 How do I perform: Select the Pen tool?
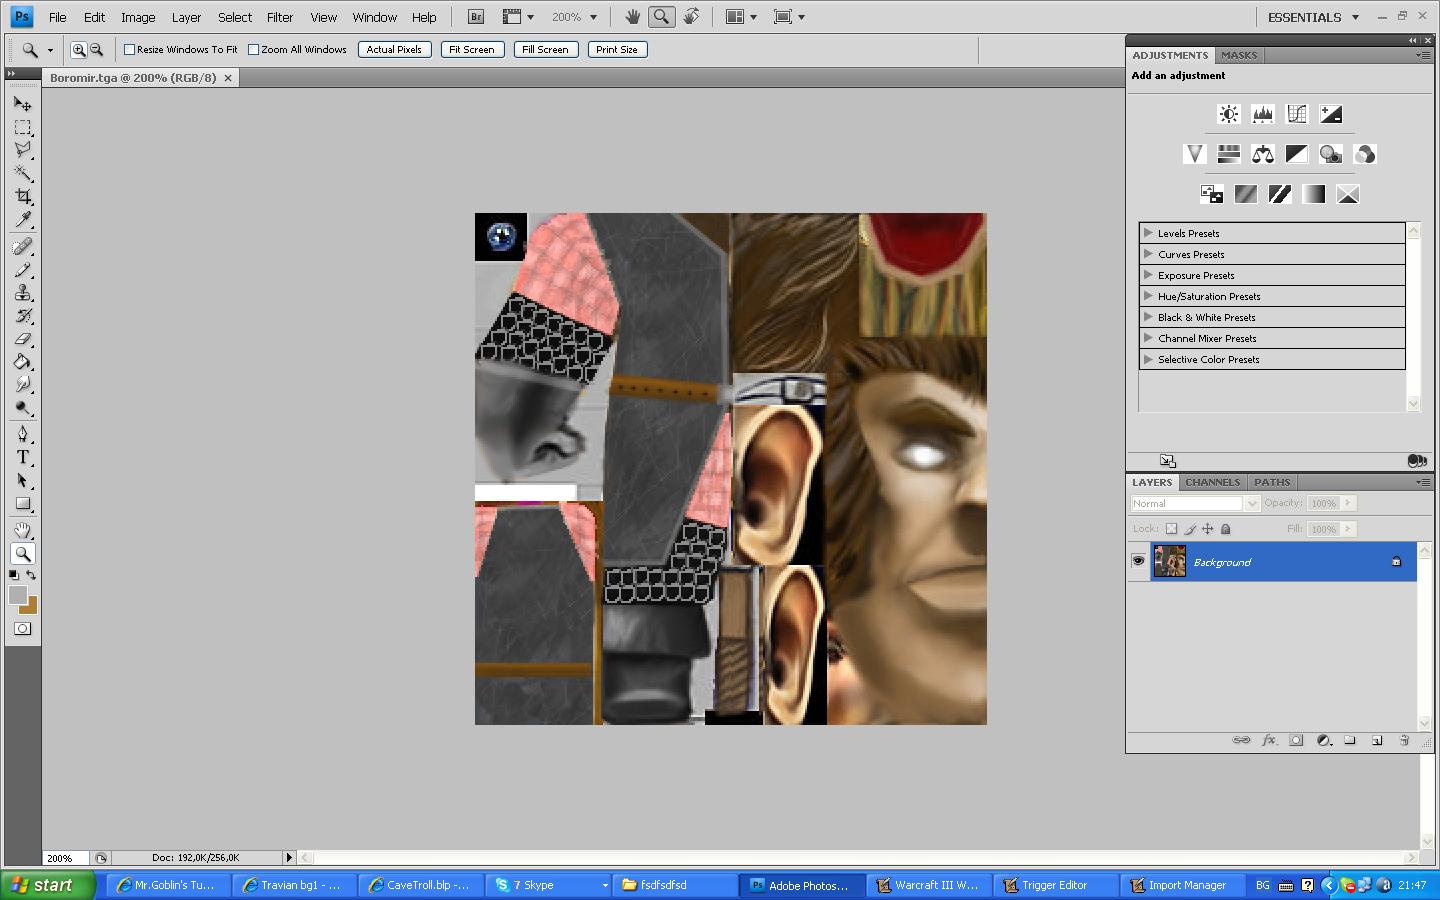(x=23, y=434)
